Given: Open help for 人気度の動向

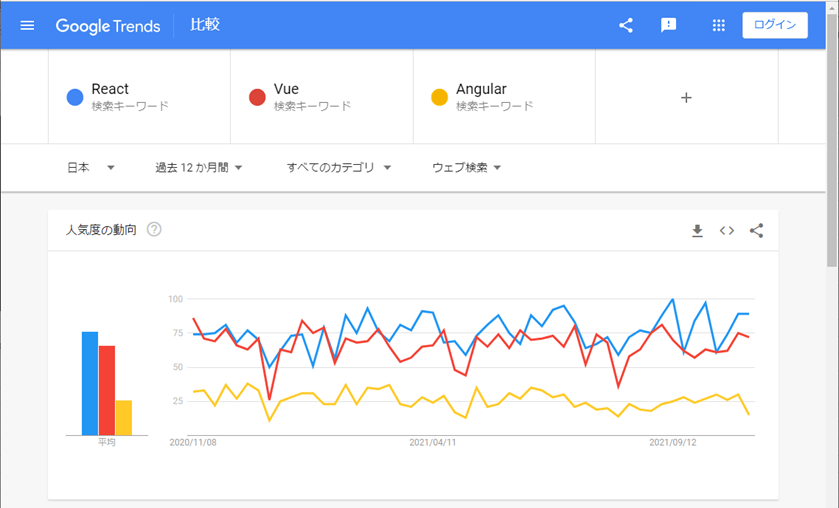Looking at the screenshot, I should (154, 230).
